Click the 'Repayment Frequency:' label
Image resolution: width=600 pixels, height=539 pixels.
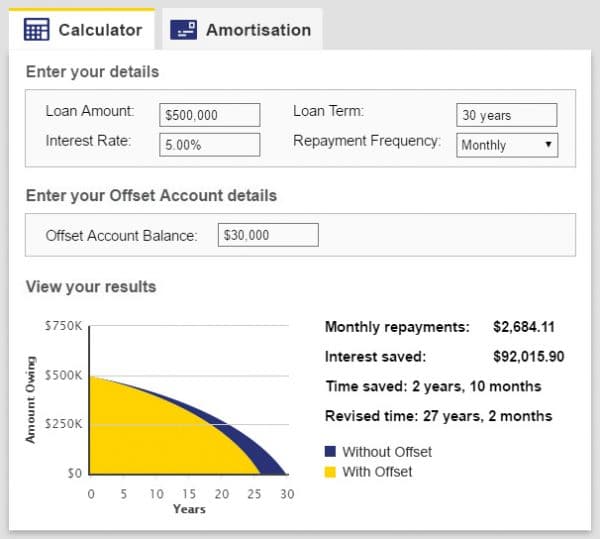pos(367,141)
